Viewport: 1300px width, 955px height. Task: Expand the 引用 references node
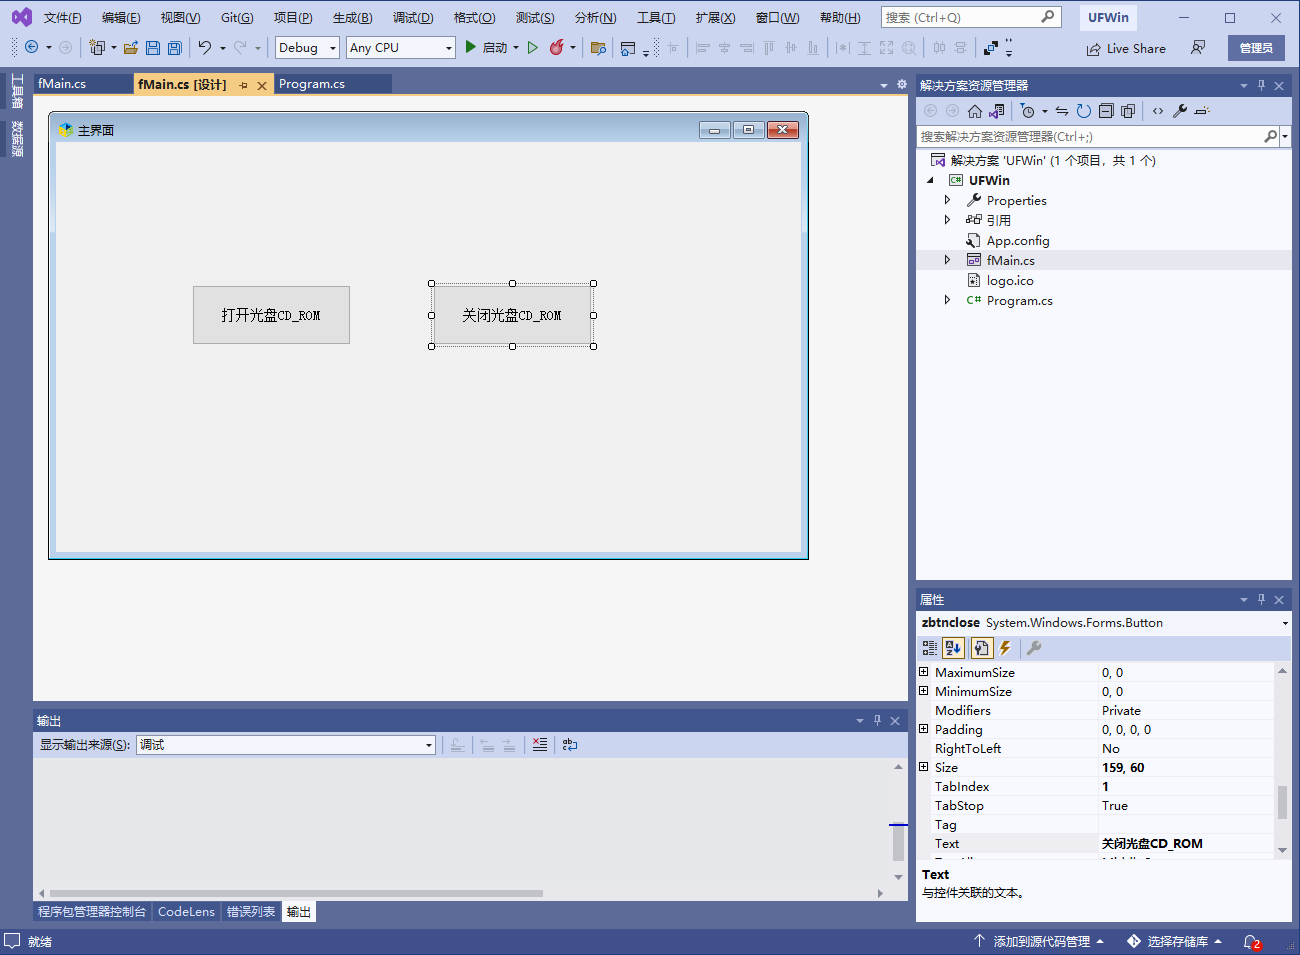(x=947, y=220)
